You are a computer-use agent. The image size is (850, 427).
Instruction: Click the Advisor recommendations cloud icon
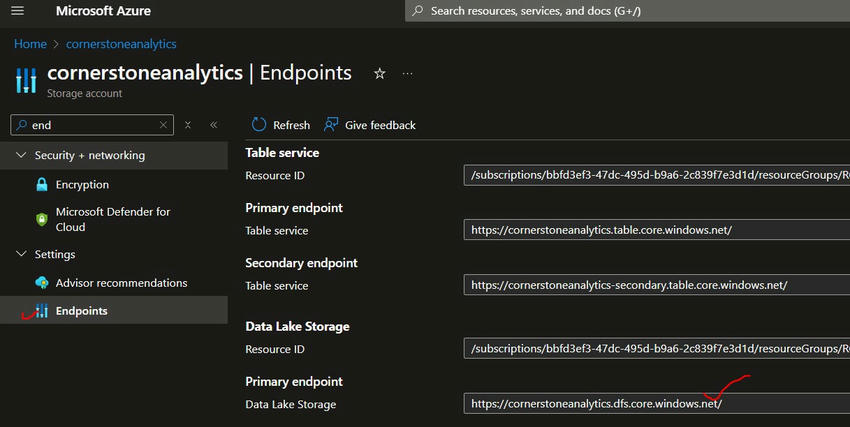(x=42, y=283)
